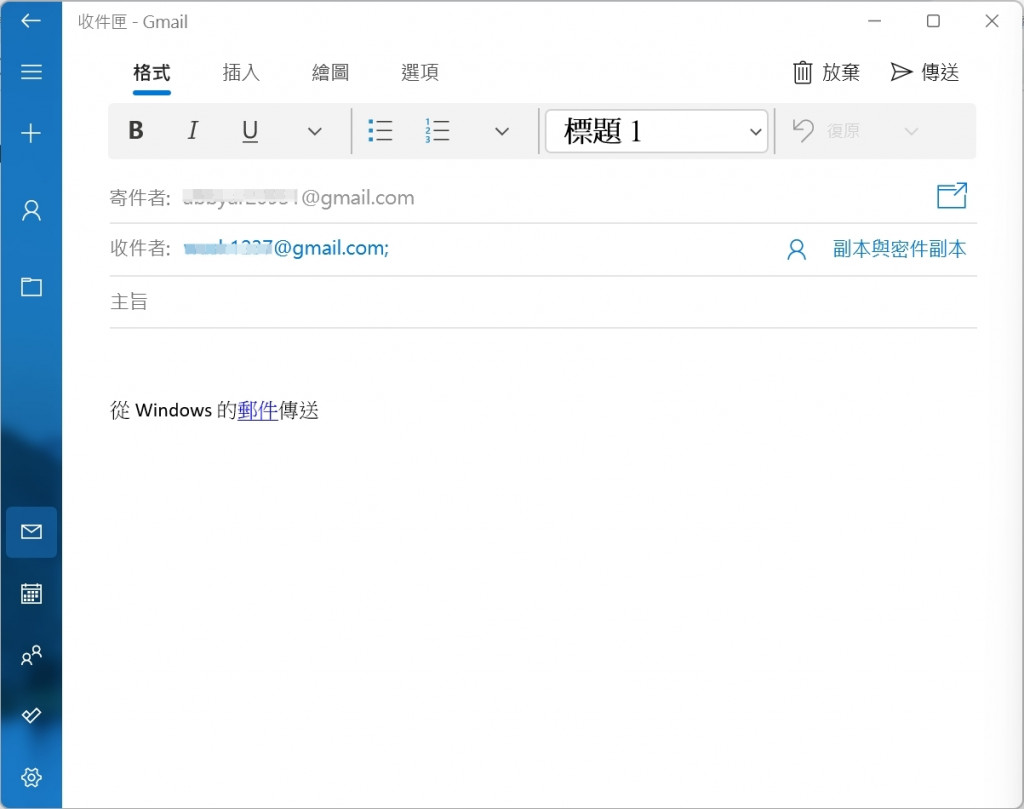The image size is (1024, 809).
Task: Choose contacts via person icon beside recipients
Action: [796, 249]
